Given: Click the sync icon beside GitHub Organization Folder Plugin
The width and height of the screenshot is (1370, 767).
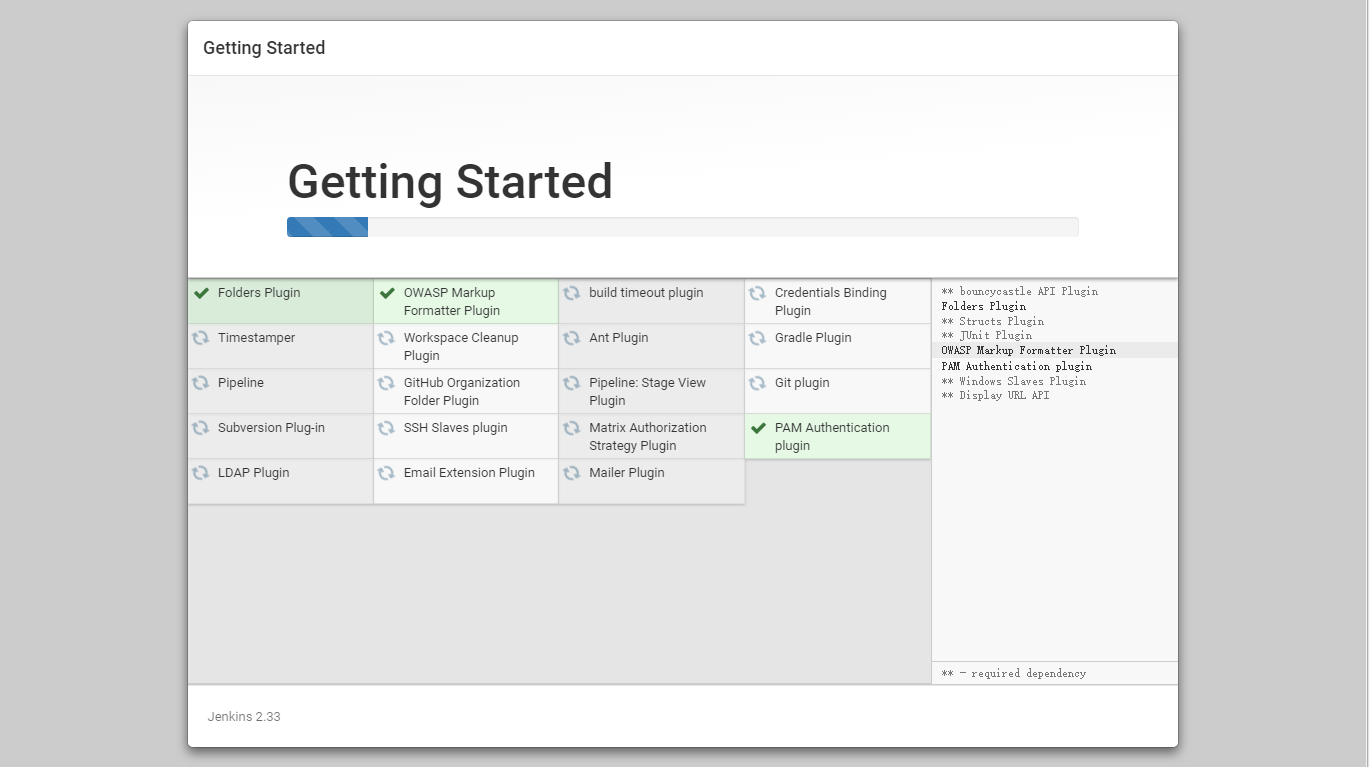Looking at the screenshot, I should coord(387,383).
